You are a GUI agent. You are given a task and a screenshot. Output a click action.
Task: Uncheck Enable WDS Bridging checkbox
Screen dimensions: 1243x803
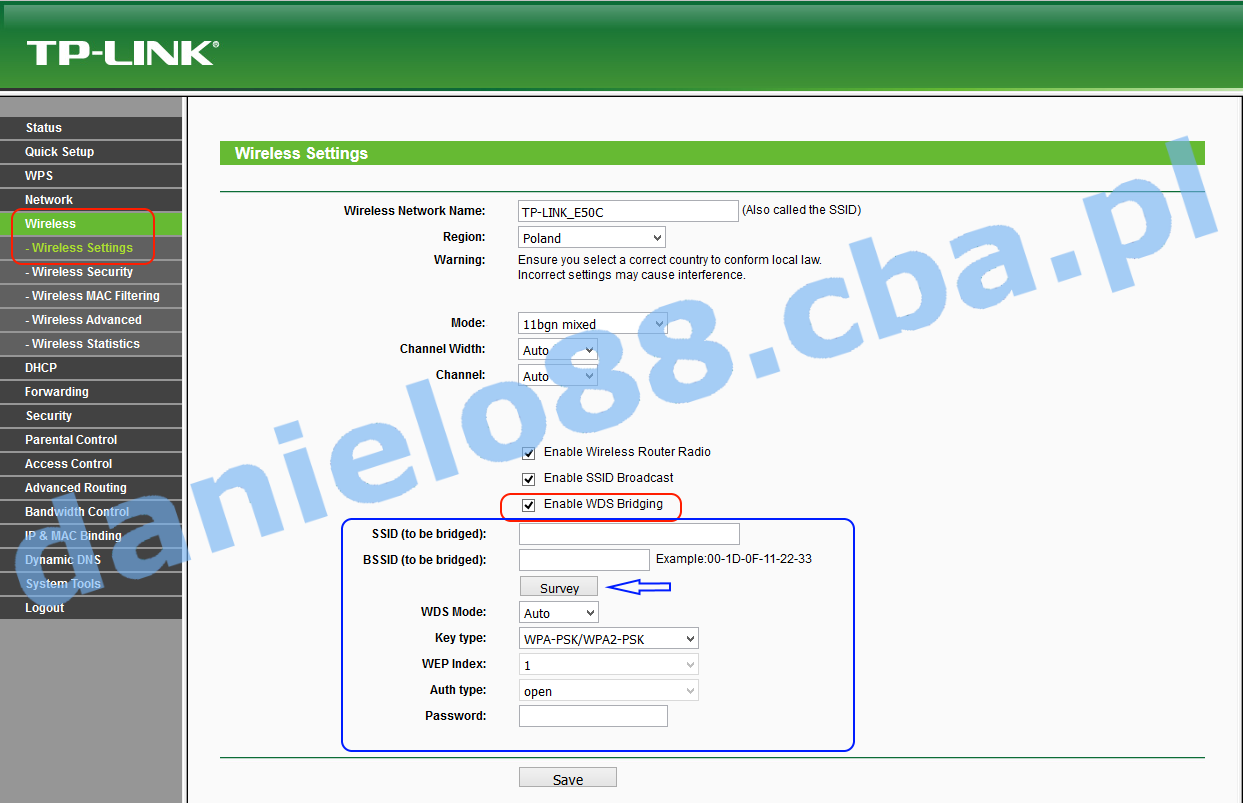[529, 505]
